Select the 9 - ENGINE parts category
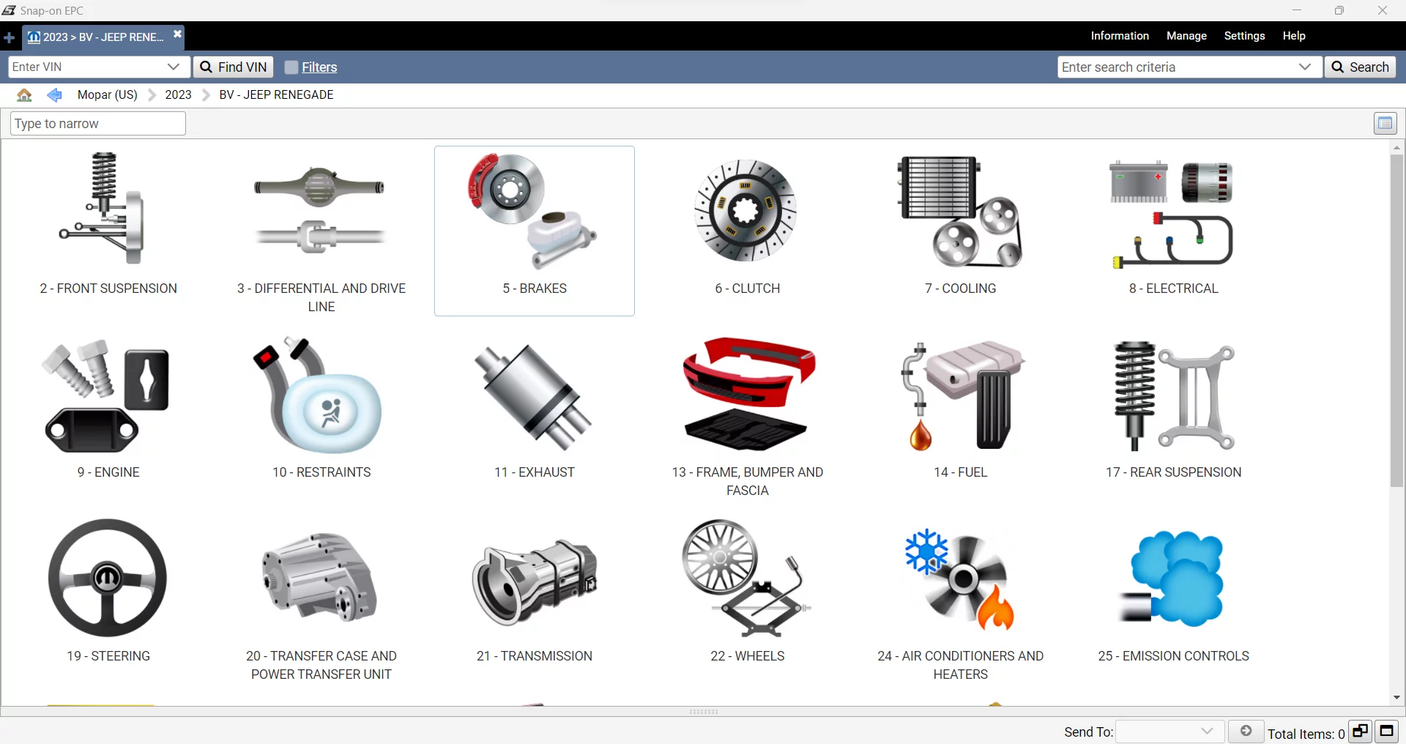The height and width of the screenshot is (744, 1406). click(x=107, y=395)
